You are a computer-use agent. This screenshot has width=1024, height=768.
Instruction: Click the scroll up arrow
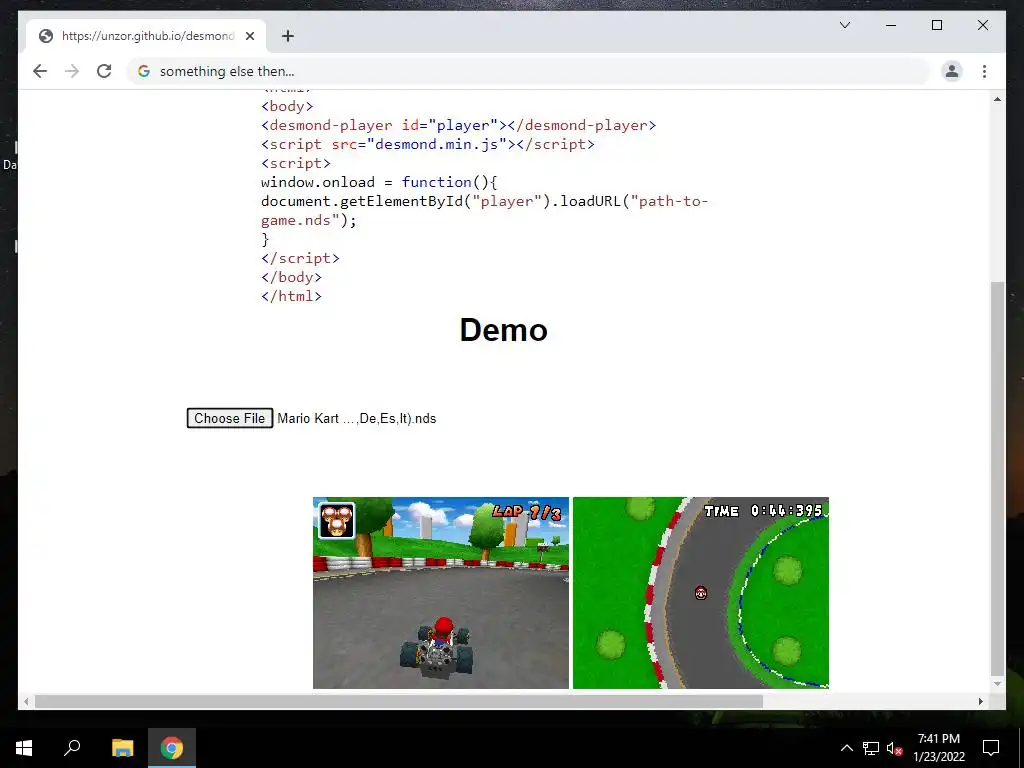(x=997, y=99)
